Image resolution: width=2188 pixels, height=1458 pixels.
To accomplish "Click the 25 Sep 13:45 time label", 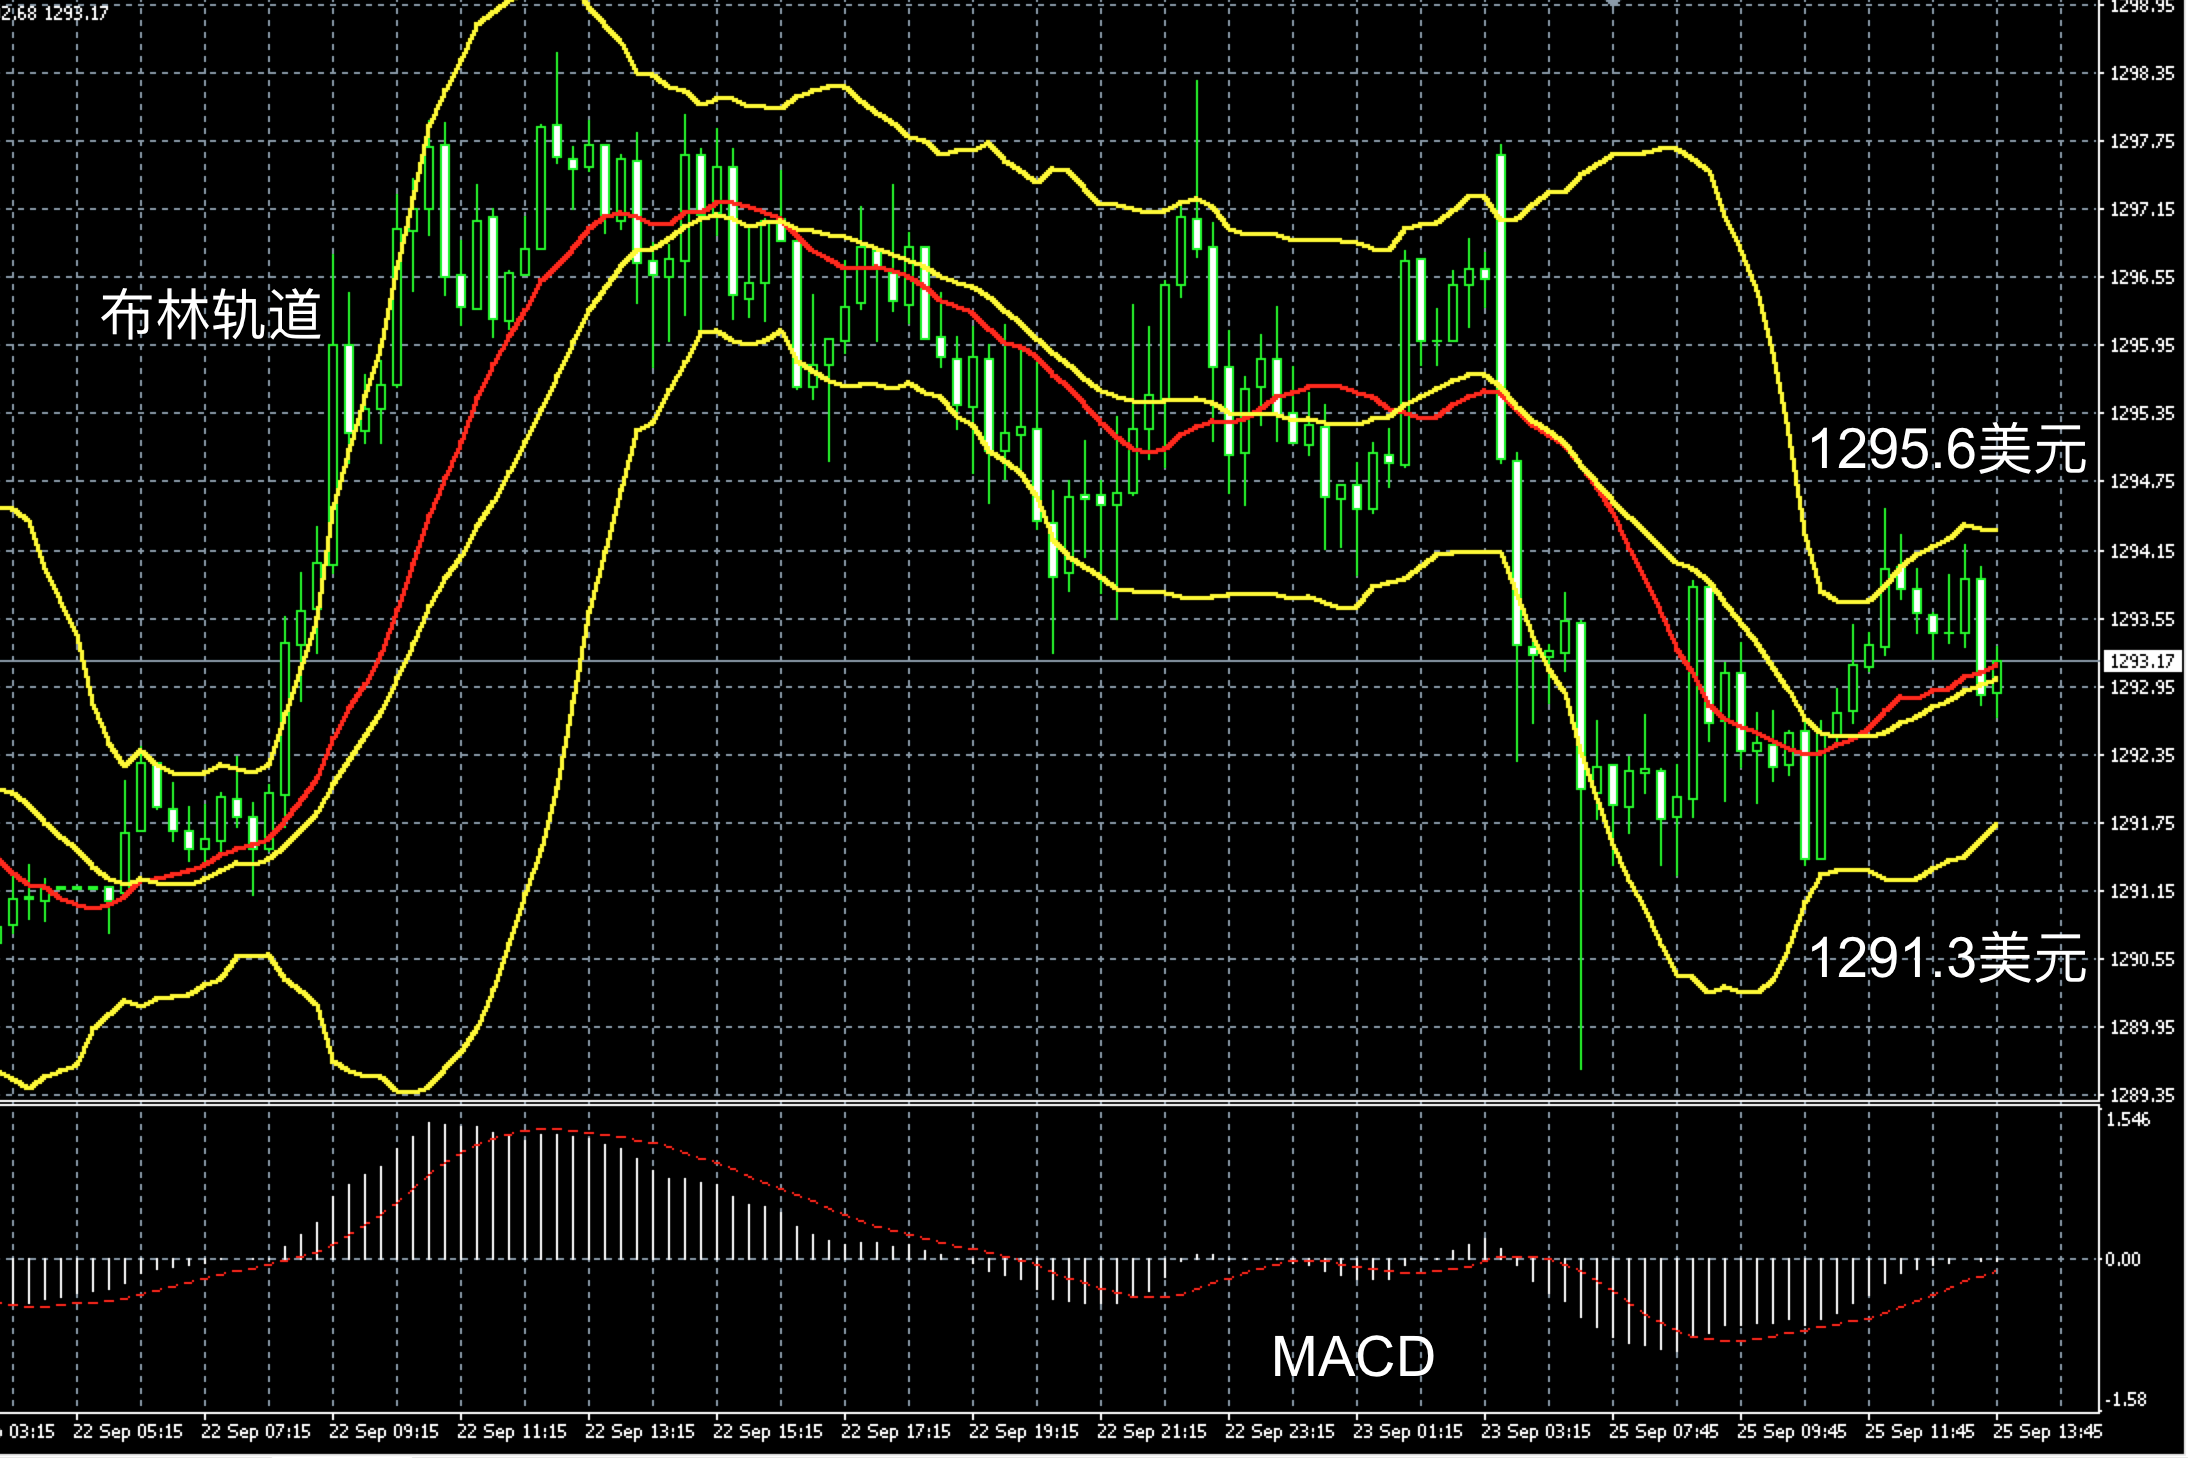I will click(x=2048, y=1431).
